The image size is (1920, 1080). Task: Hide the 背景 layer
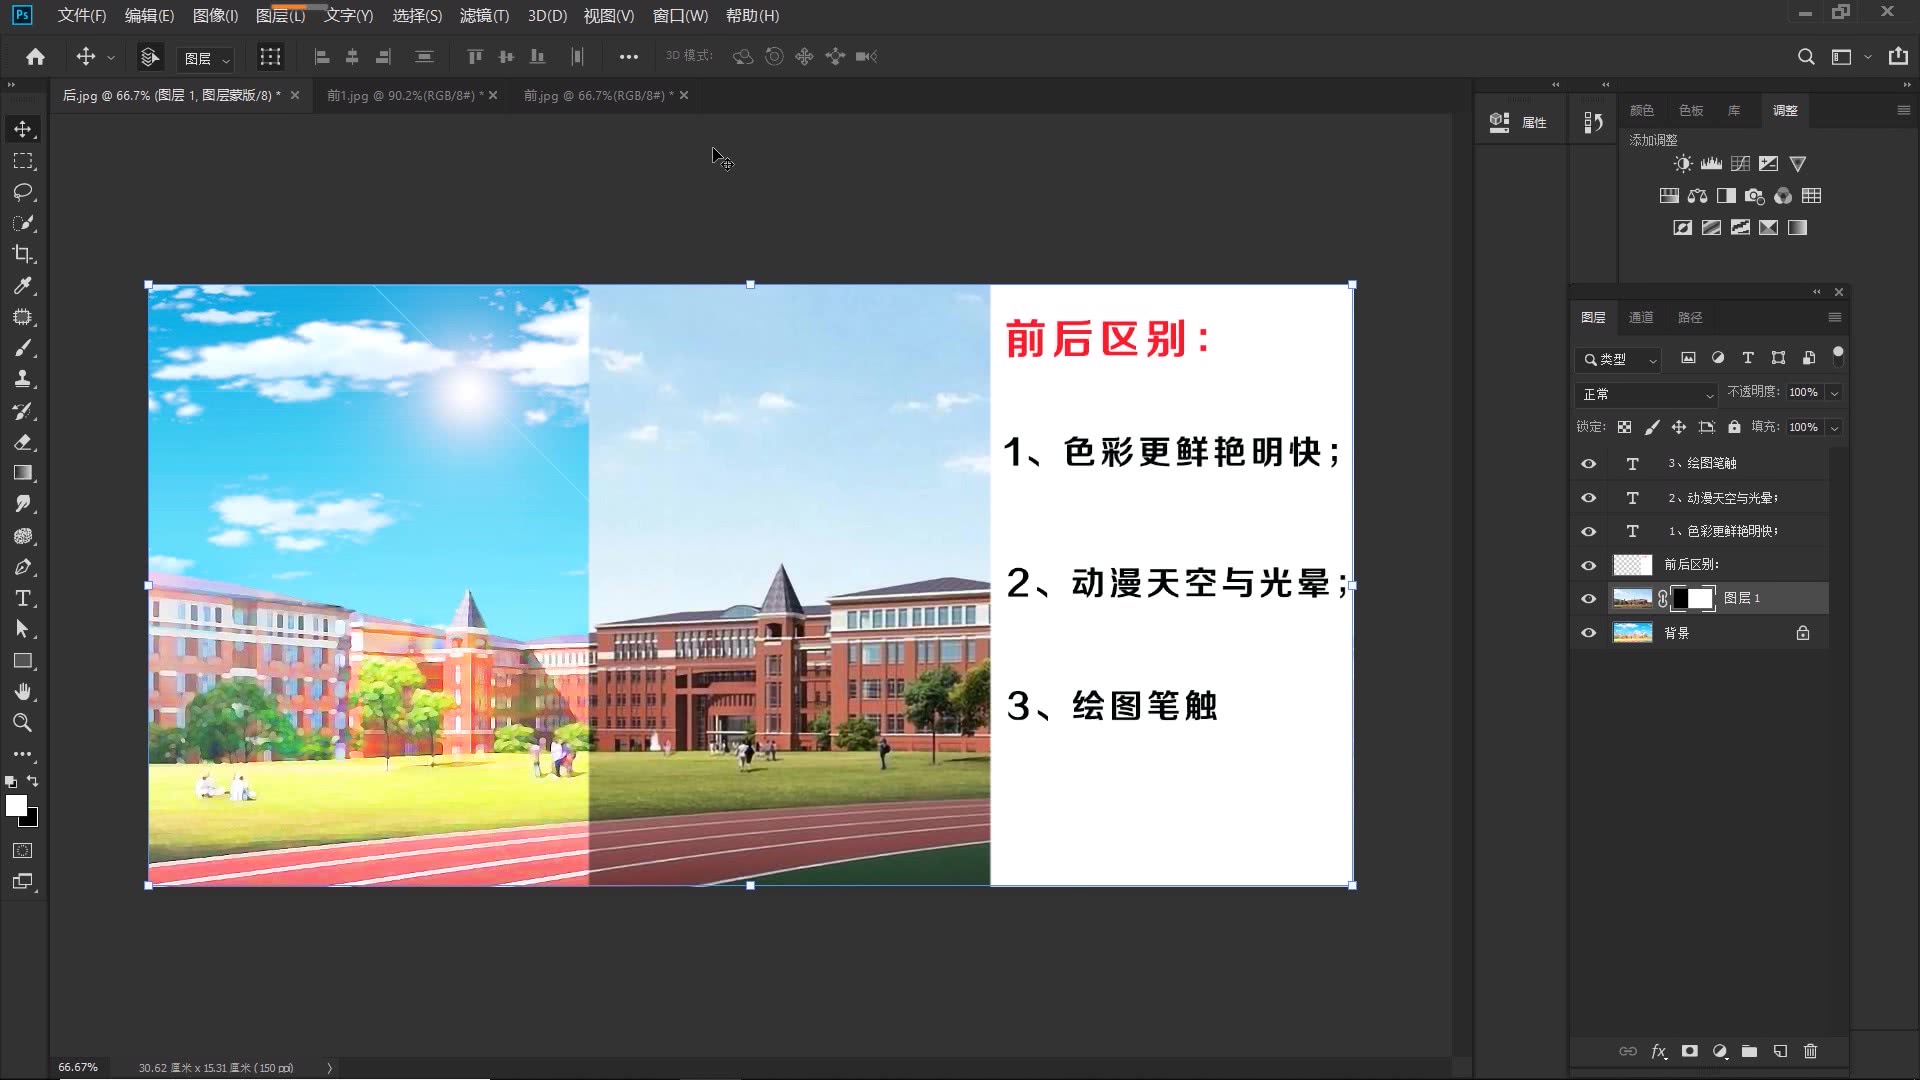point(1588,633)
